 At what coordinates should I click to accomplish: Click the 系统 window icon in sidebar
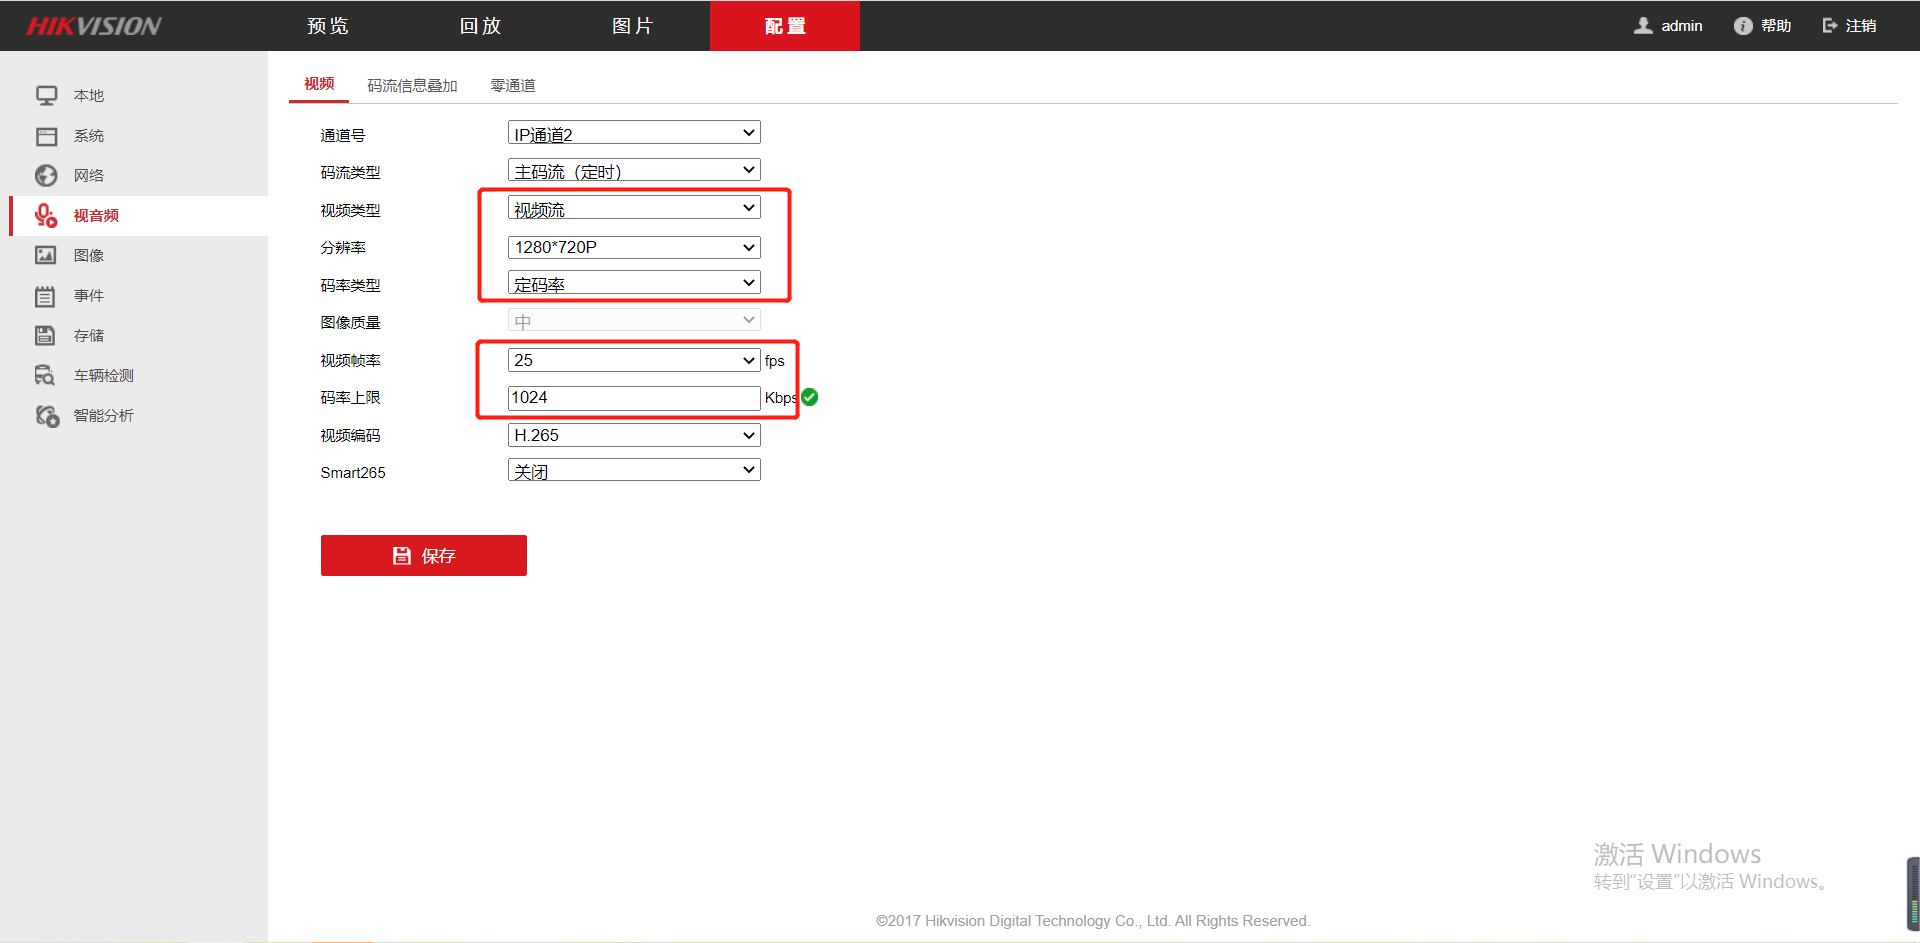coord(47,136)
